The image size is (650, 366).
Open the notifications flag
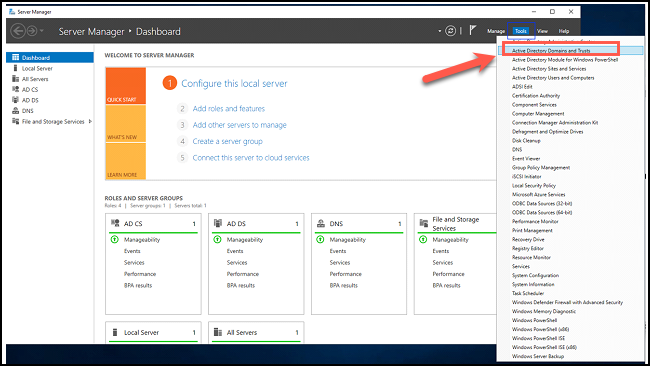[x=473, y=30]
